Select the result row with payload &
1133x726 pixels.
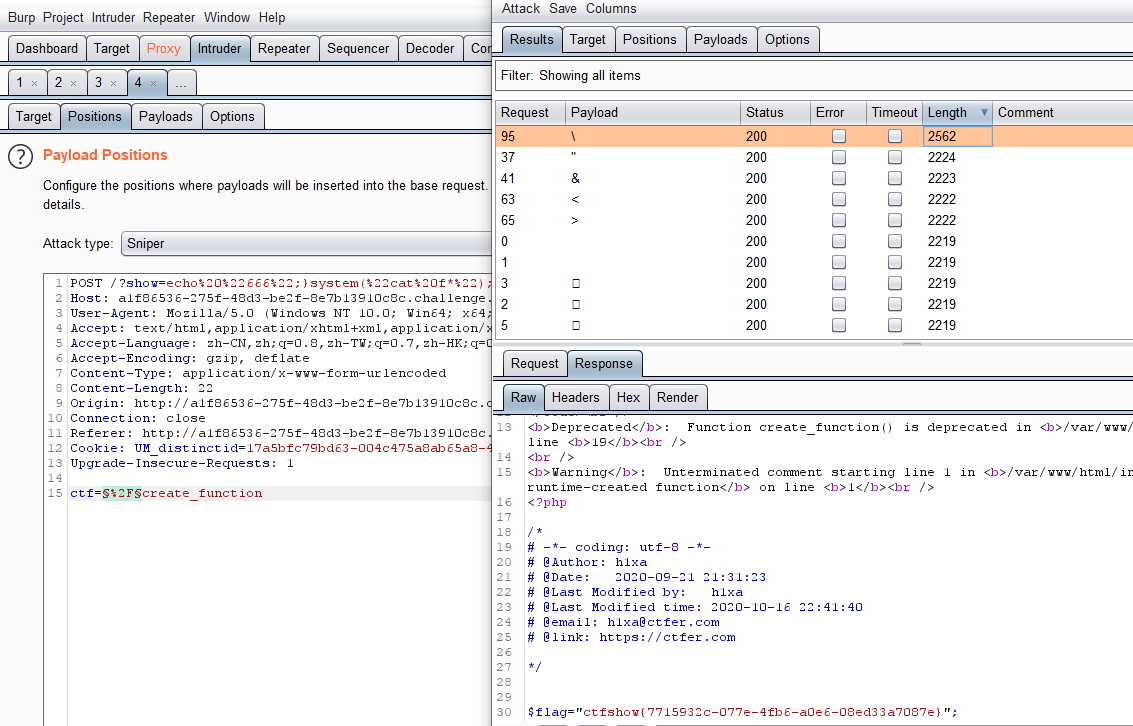coord(814,178)
